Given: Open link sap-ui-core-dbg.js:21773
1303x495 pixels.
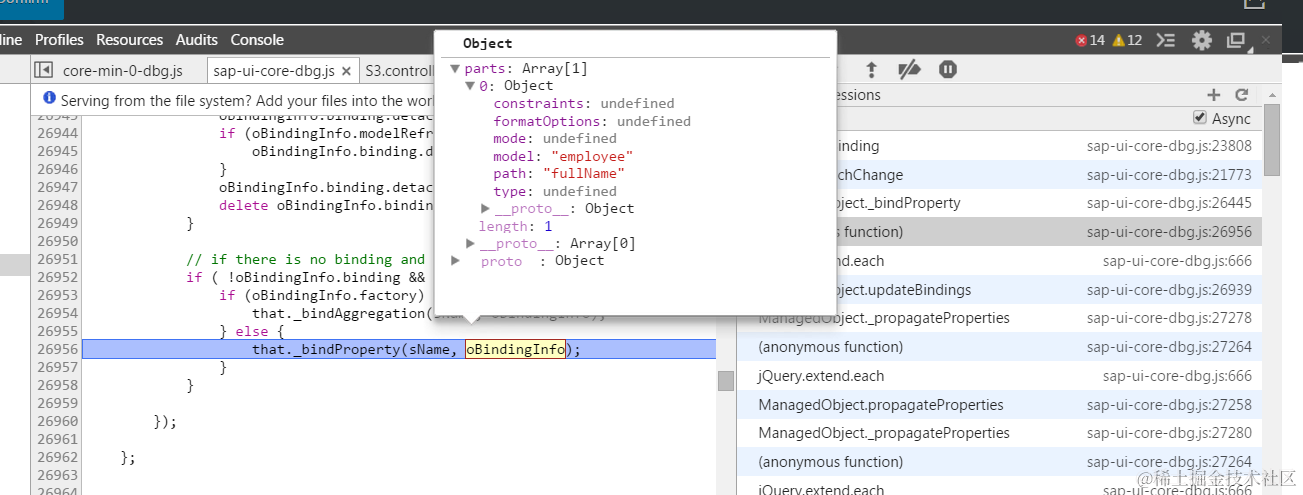Looking at the screenshot, I should click(x=1169, y=174).
